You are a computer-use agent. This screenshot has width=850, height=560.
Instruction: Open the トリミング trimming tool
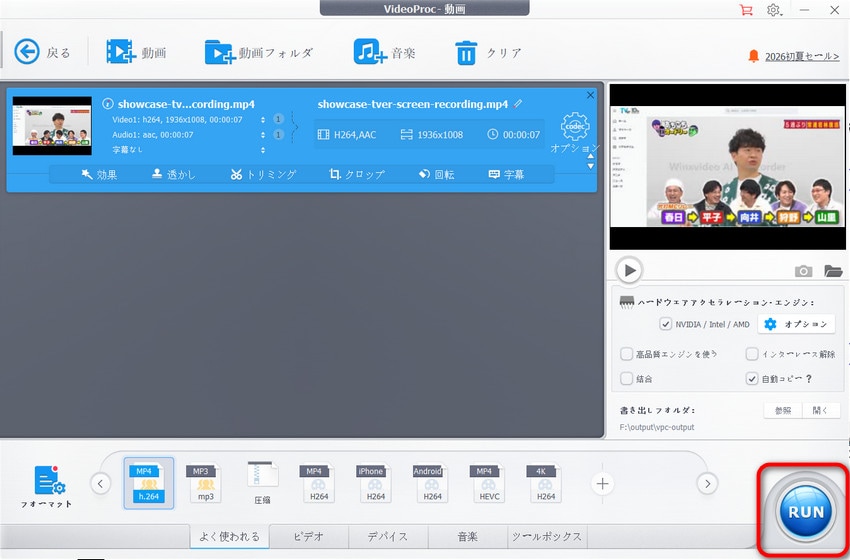pyautogui.click(x=263, y=174)
